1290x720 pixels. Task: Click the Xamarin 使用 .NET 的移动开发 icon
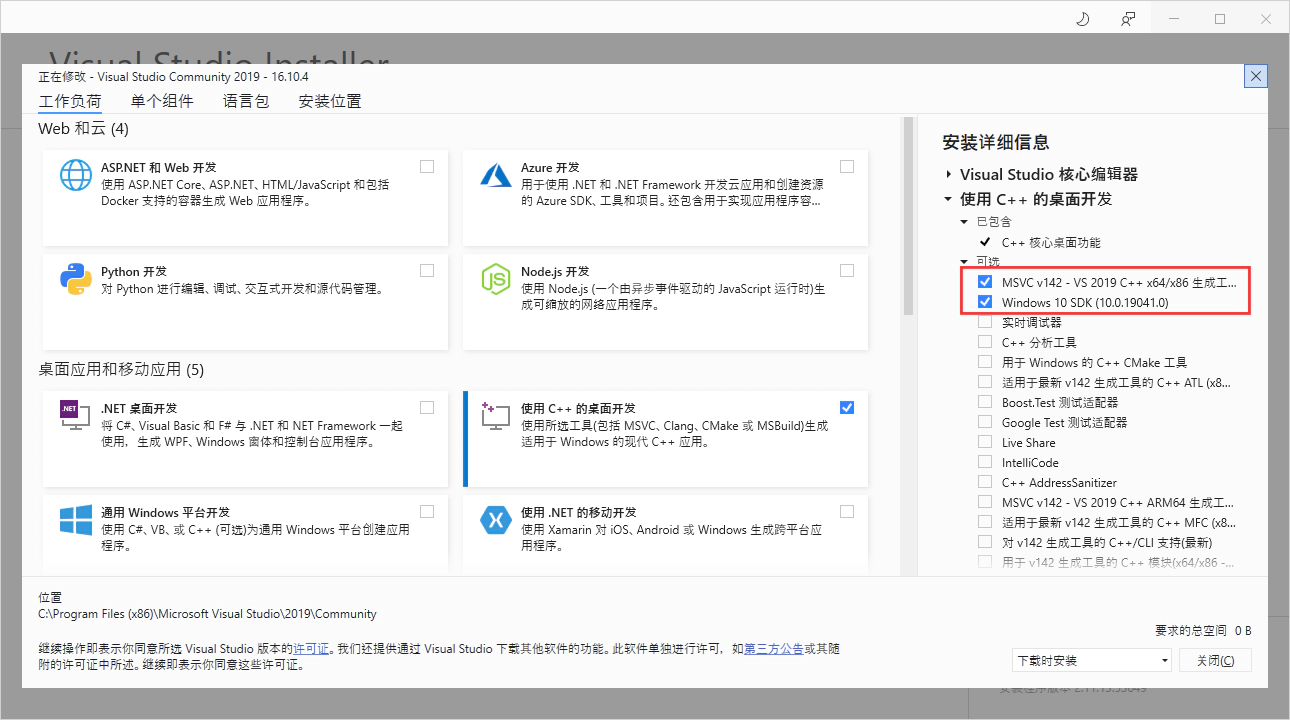pos(496,520)
